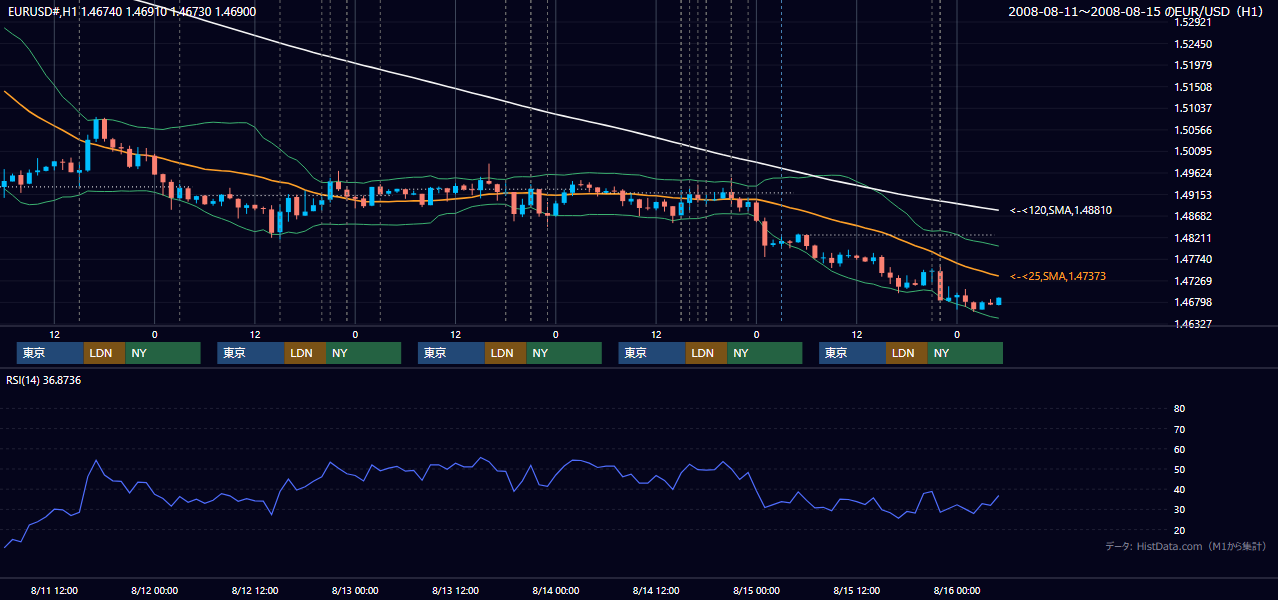Screen dimensions: 1278x600
Task: Click the 8/13 12:00 time axis label
Action: click(x=455, y=590)
